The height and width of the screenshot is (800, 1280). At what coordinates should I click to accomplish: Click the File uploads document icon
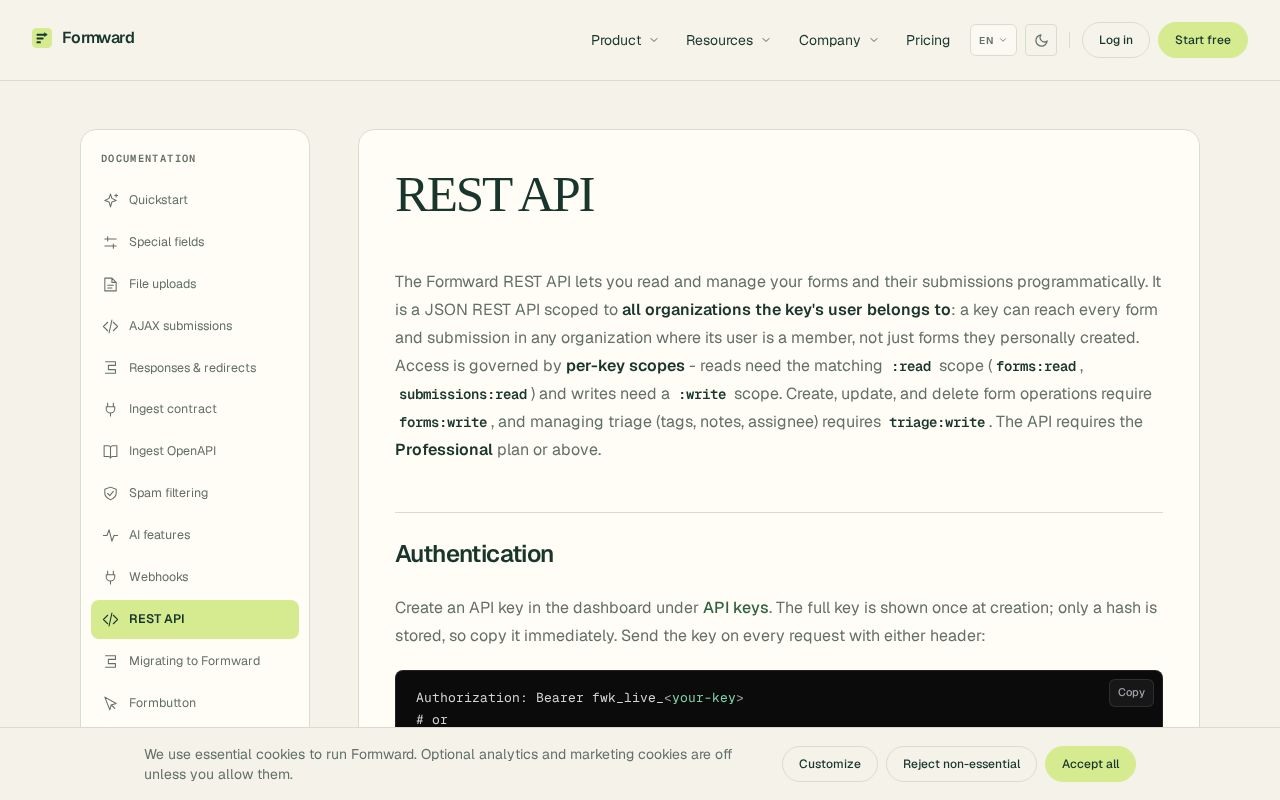pos(111,284)
